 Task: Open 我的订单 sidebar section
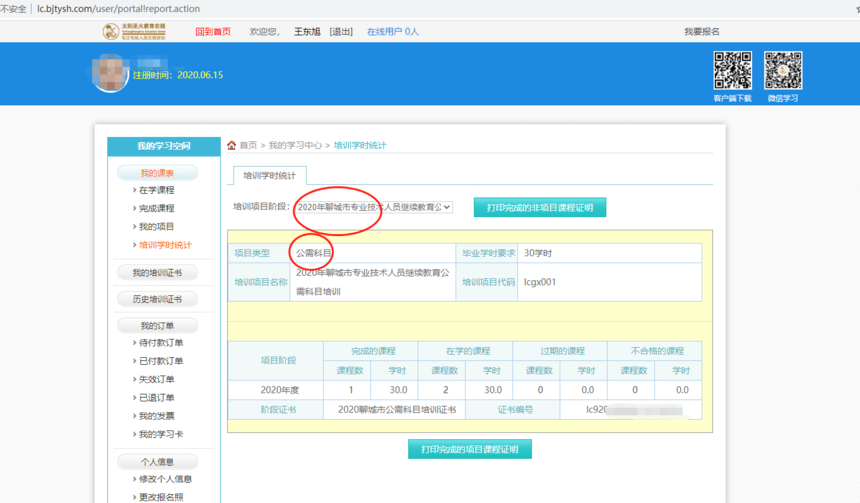pos(157,326)
